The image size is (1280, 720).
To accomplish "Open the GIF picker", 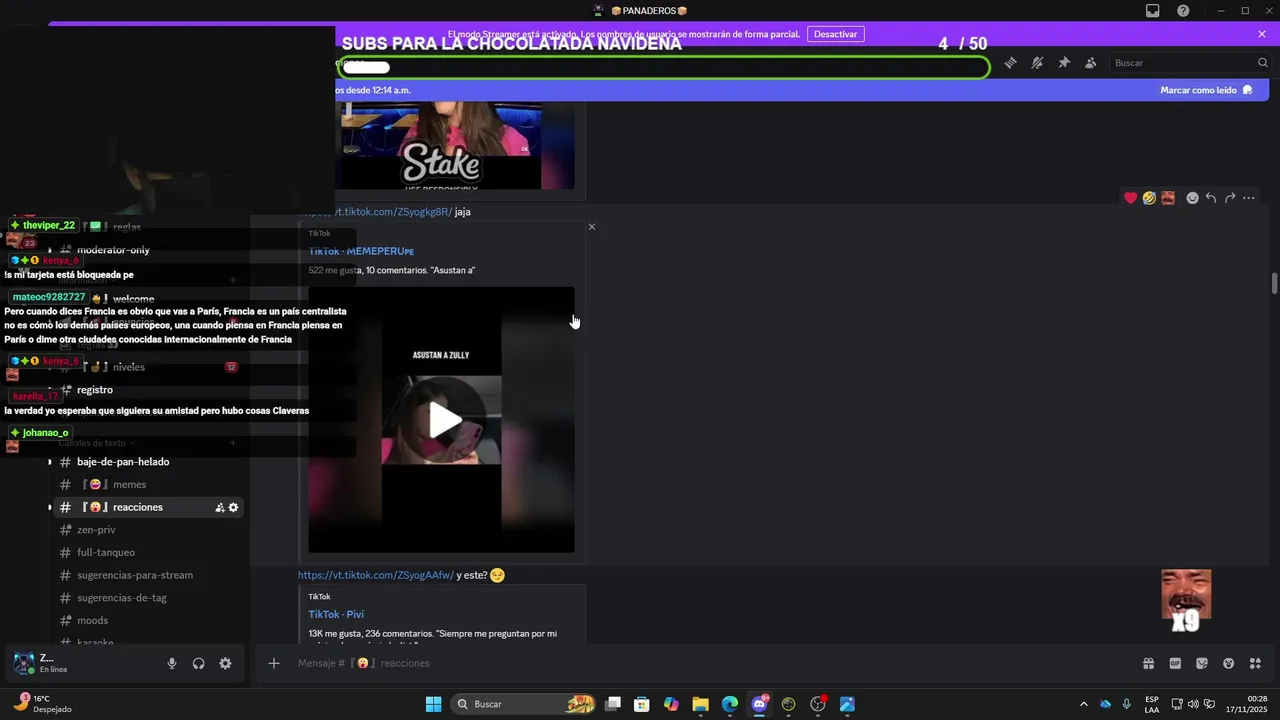I will [x=1175, y=663].
